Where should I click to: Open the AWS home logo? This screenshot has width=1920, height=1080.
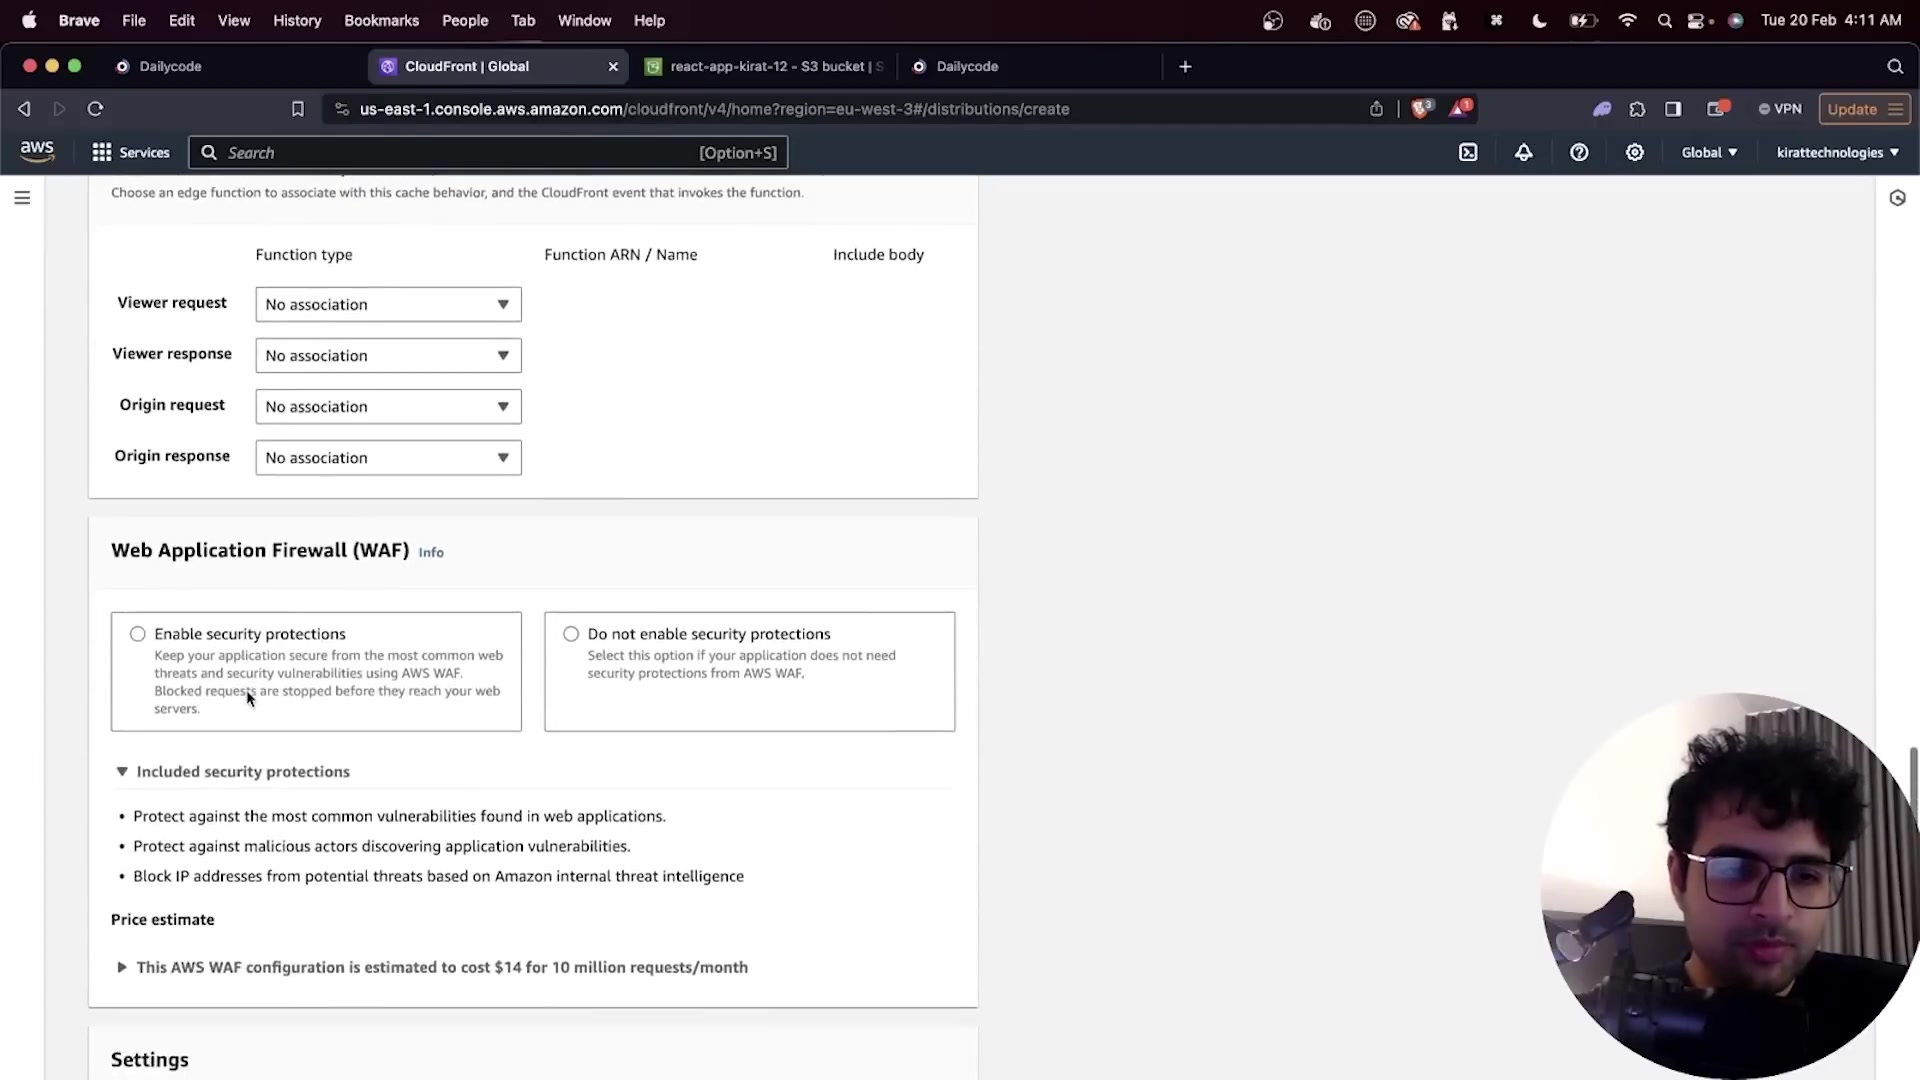(37, 152)
